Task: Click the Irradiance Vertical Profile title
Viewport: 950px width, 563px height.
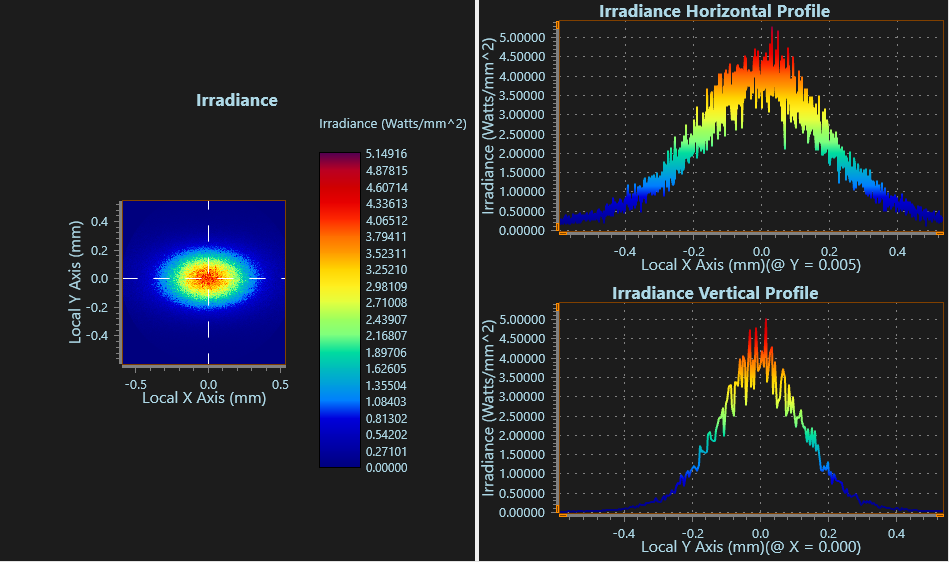Action: [714, 293]
